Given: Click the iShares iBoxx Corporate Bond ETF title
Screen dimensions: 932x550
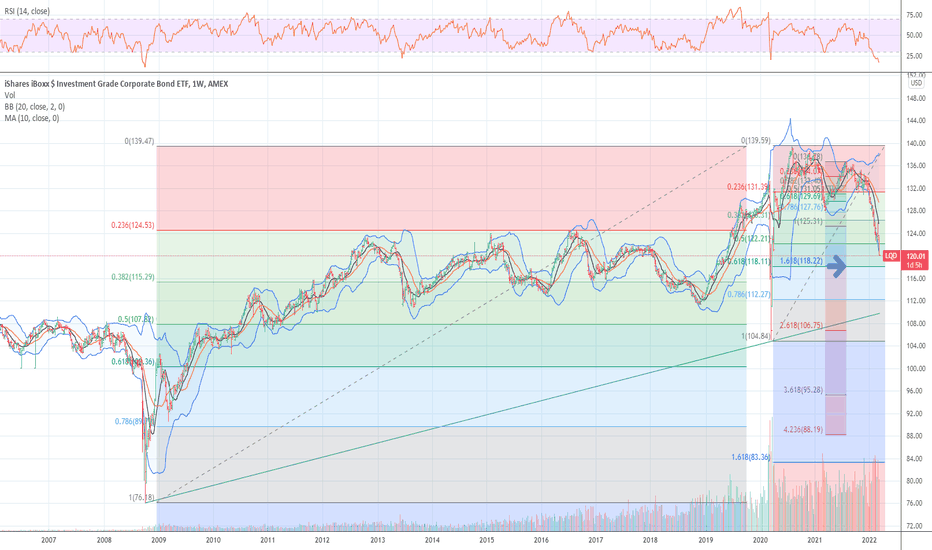Looking at the screenshot, I should (x=116, y=84).
